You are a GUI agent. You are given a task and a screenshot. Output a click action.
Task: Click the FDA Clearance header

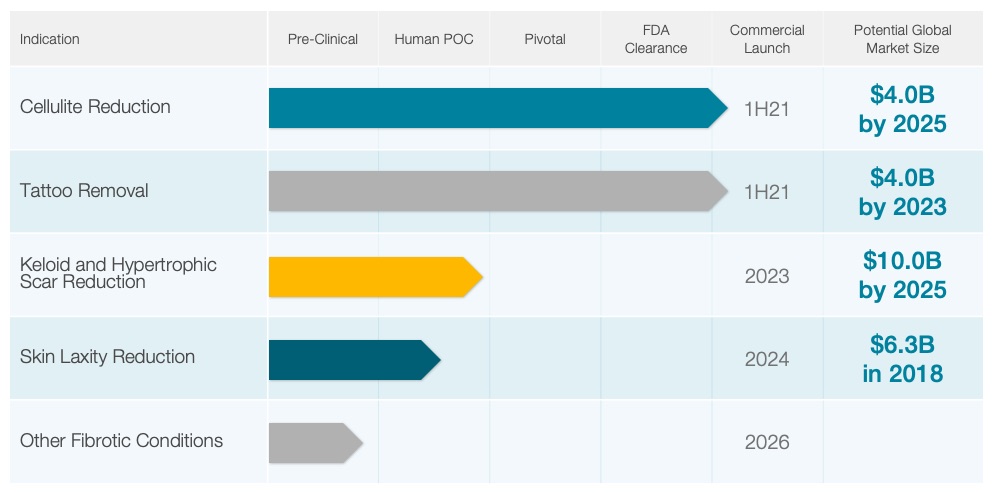[x=656, y=39]
